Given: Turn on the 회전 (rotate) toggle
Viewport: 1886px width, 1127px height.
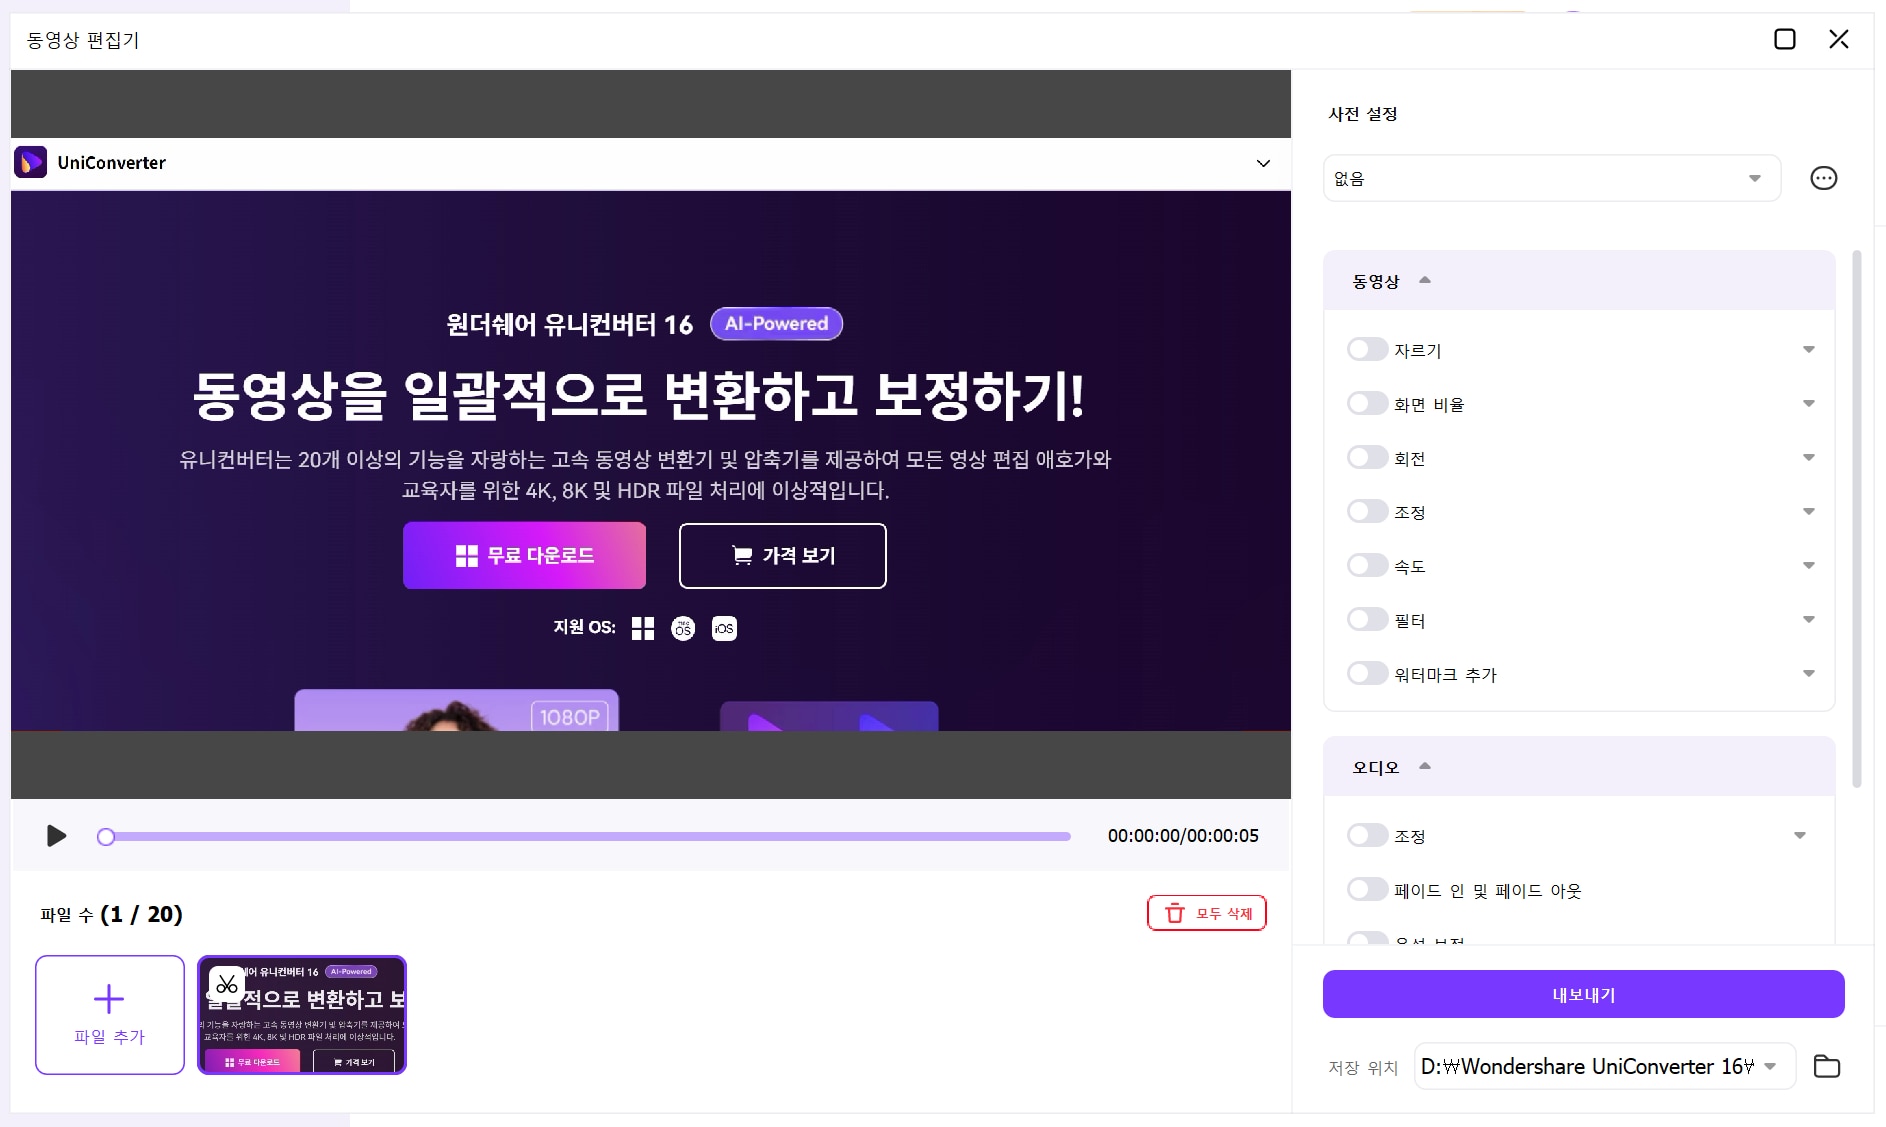Looking at the screenshot, I should (x=1366, y=458).
